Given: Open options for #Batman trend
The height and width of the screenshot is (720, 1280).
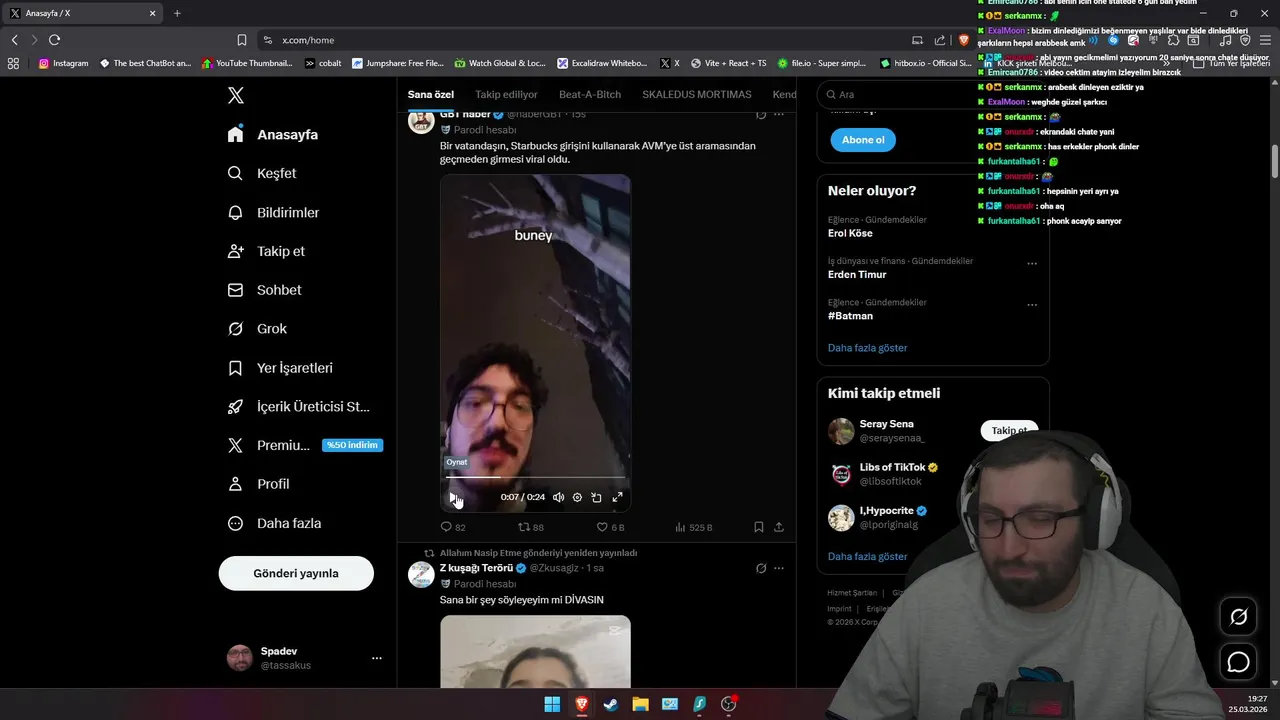Looking at the screenshot, I should 1032,305.
